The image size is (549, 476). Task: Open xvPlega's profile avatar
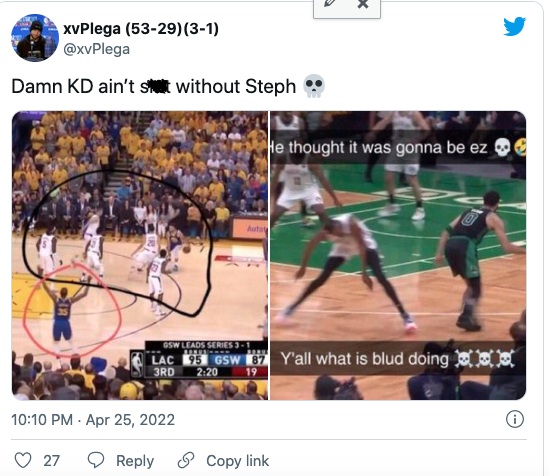point(35,38)
